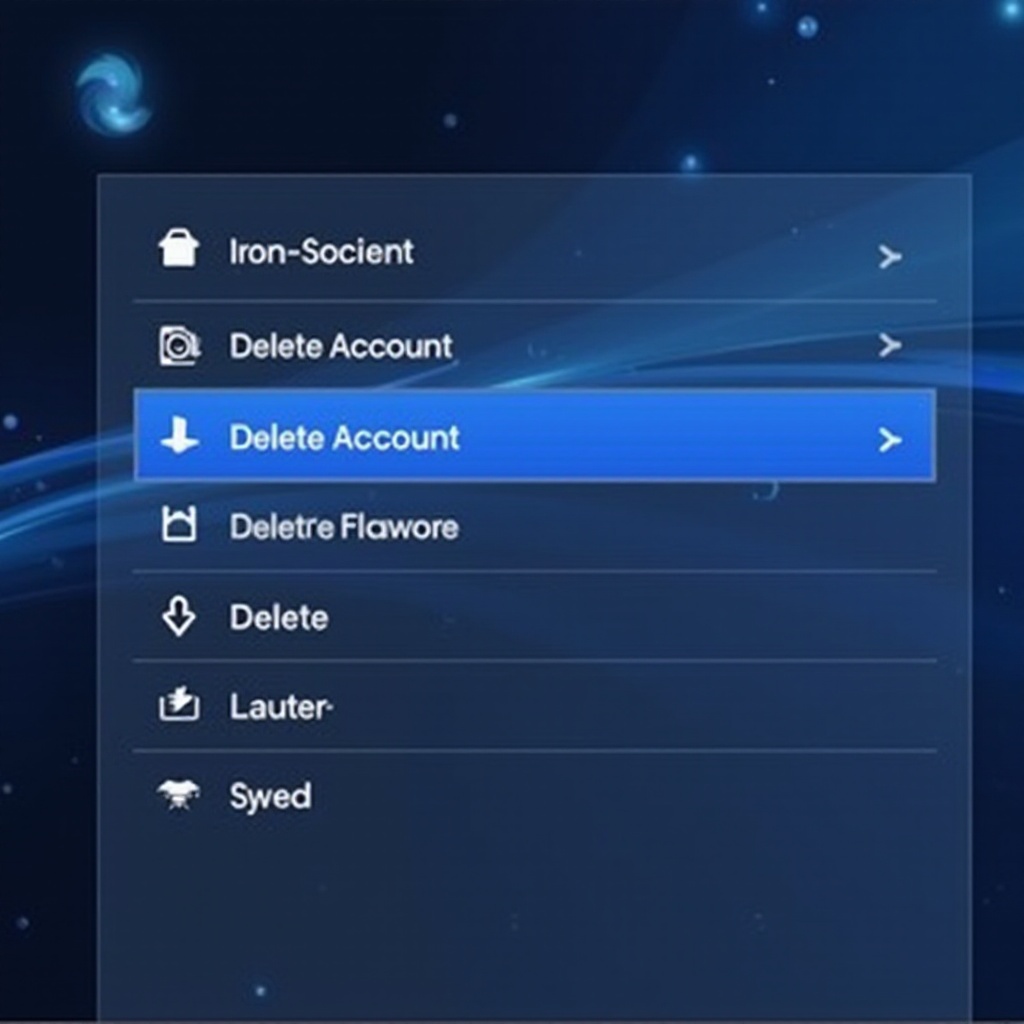Click the highlighted Delete Account option
This screenshot has height=1024, width=1024.
click(344, 437)
